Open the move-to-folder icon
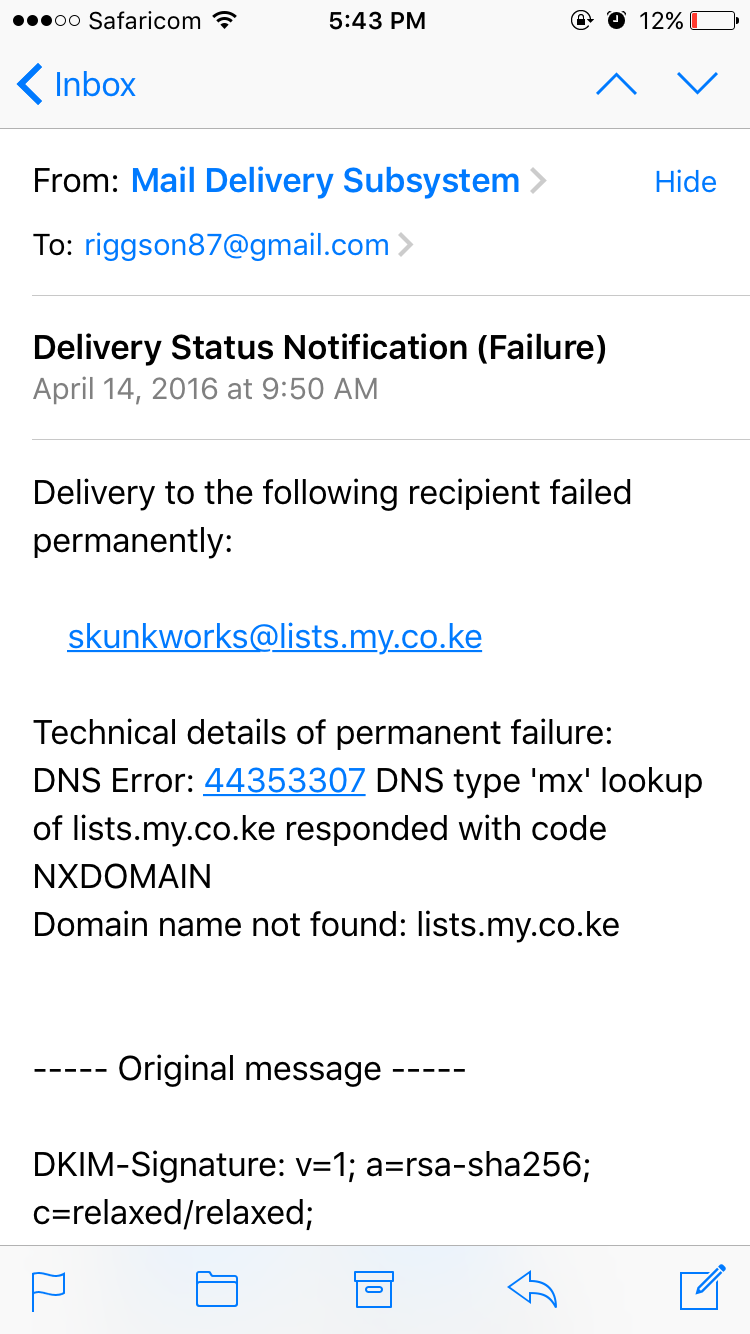This screenshot has height=1334, width=750. click(x=217, y=1289)
